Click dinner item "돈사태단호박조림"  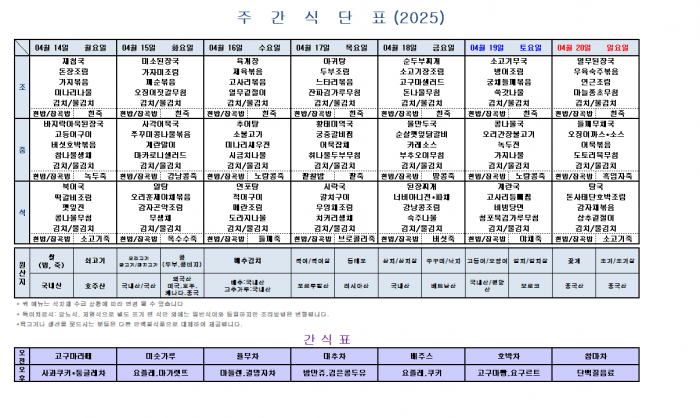point(596,197)
